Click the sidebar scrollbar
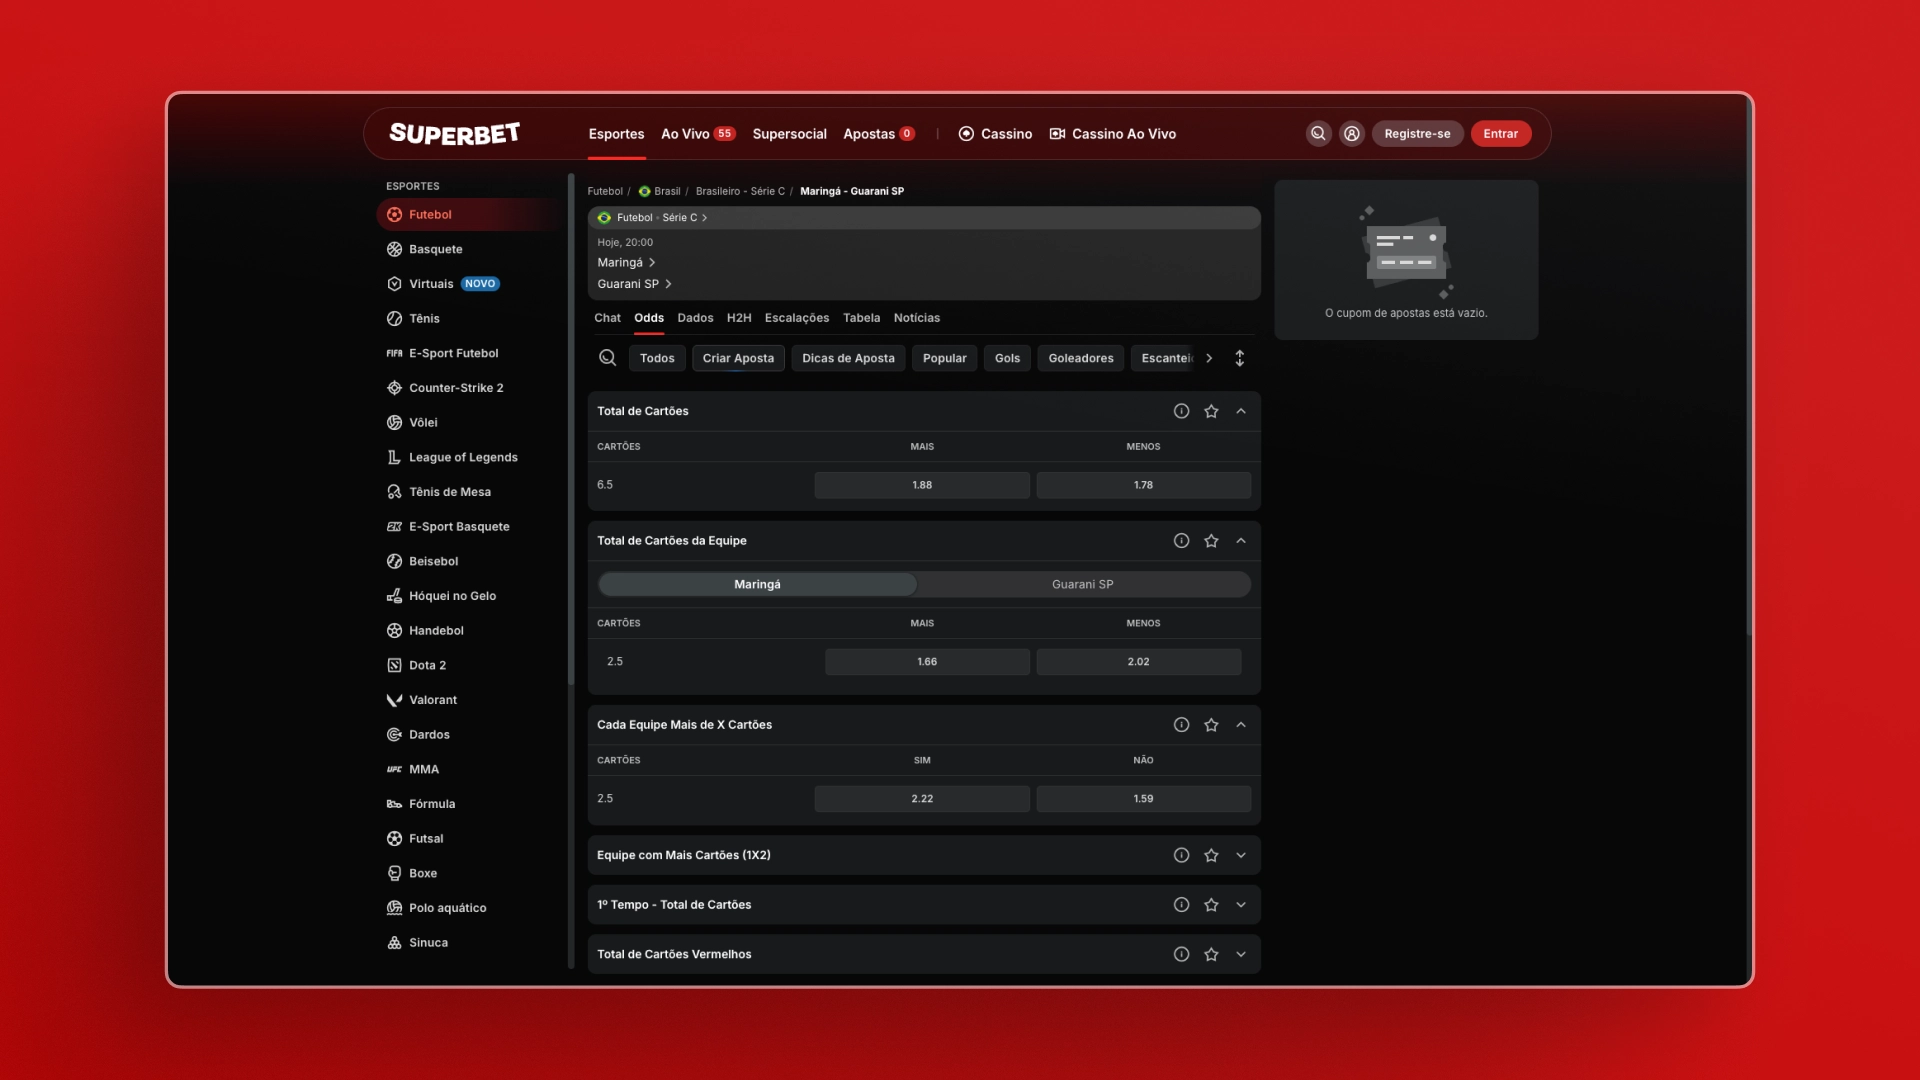The width and height of the screenshot is (1920, 1080). pos(571,430)
